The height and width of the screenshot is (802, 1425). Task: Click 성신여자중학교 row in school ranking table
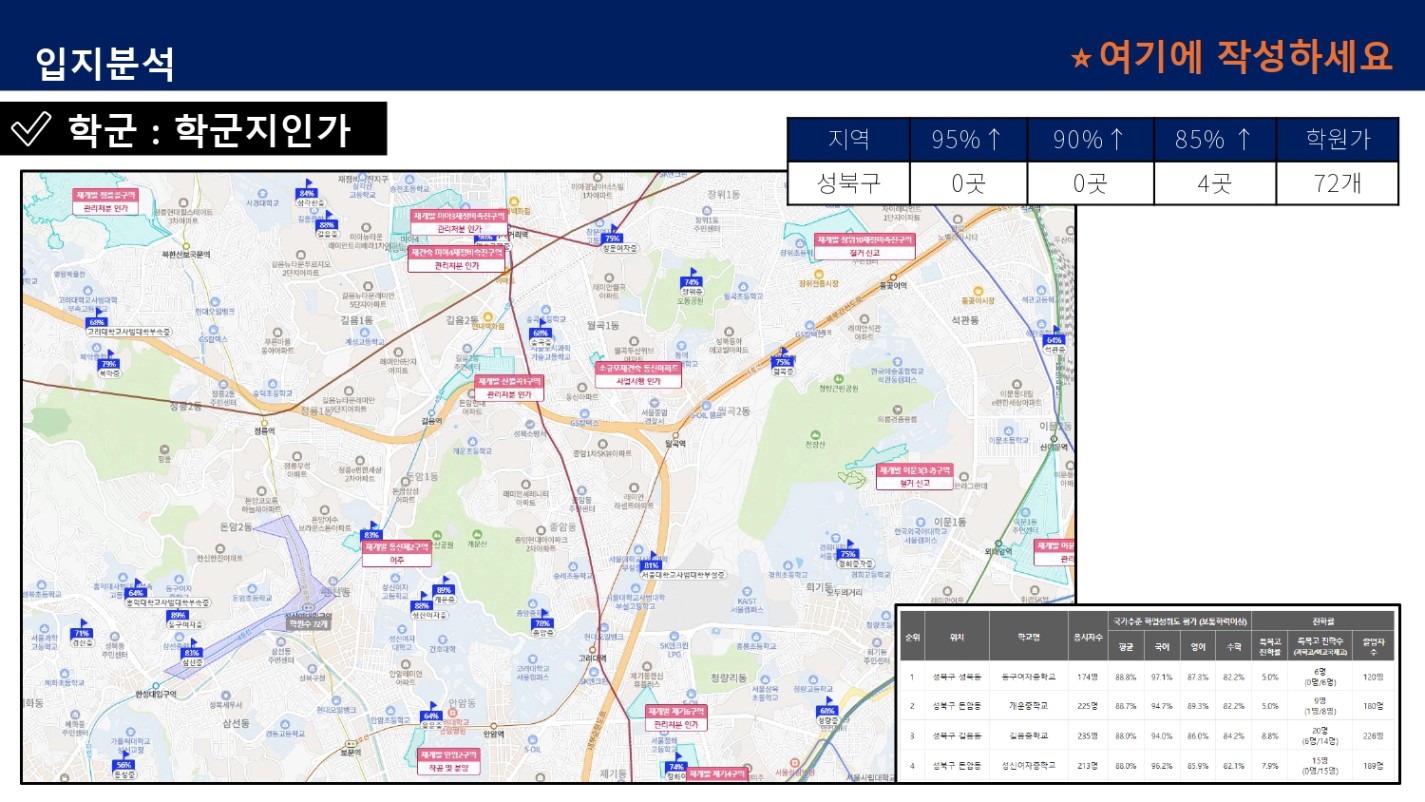click(x=1147, y=765)
